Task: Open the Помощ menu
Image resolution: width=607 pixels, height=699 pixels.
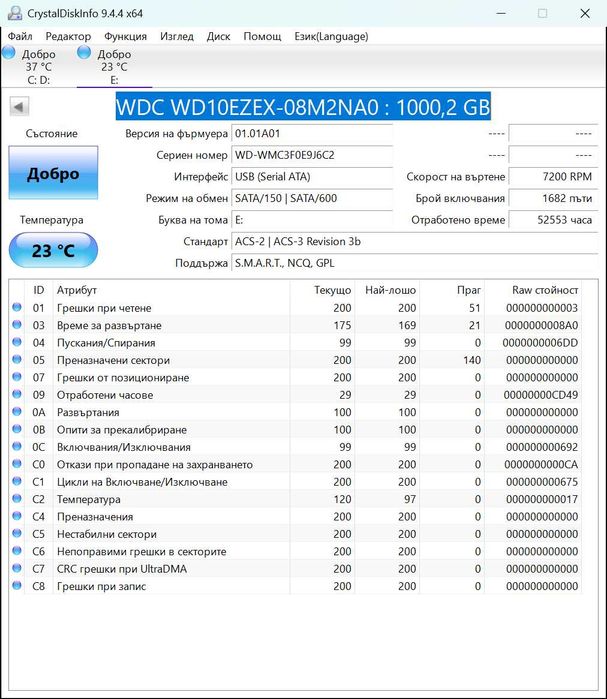Action: (262, 36)
